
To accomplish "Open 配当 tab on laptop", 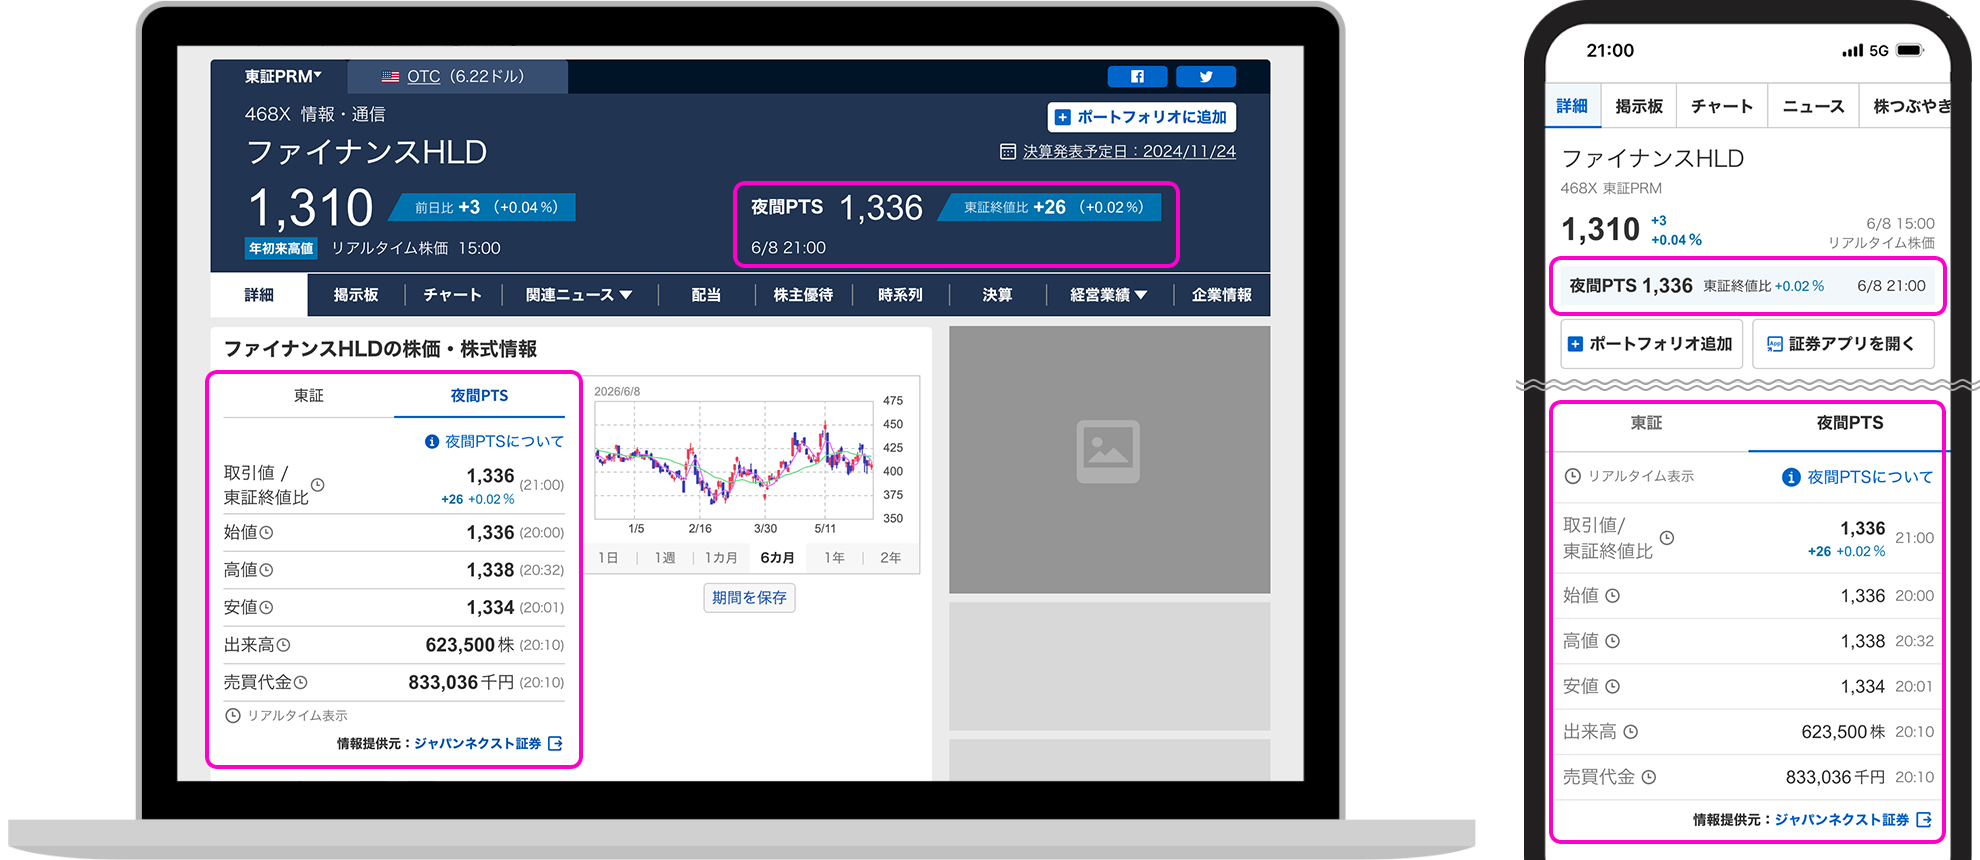I will (706, 295).
